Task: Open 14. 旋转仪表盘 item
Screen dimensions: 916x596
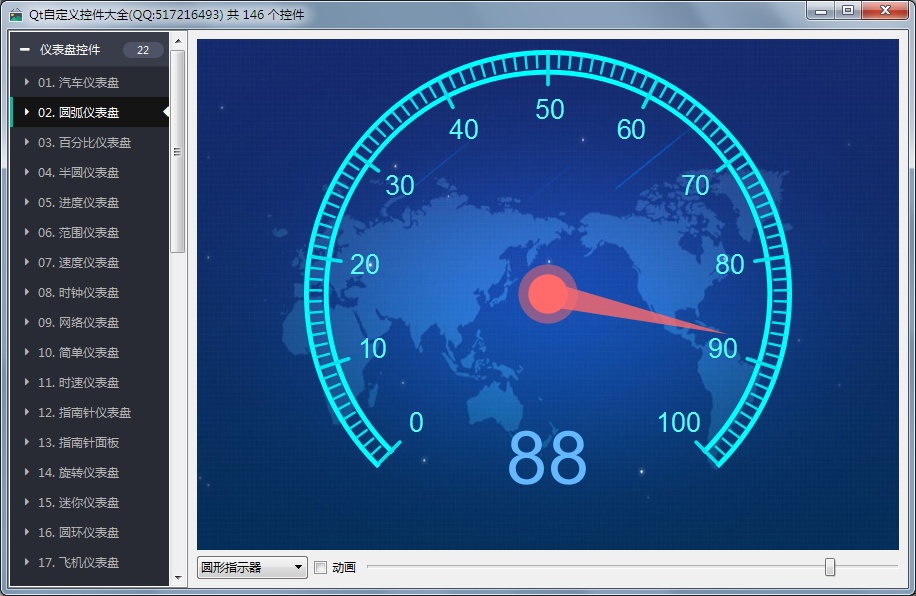Action: [89, 472]
